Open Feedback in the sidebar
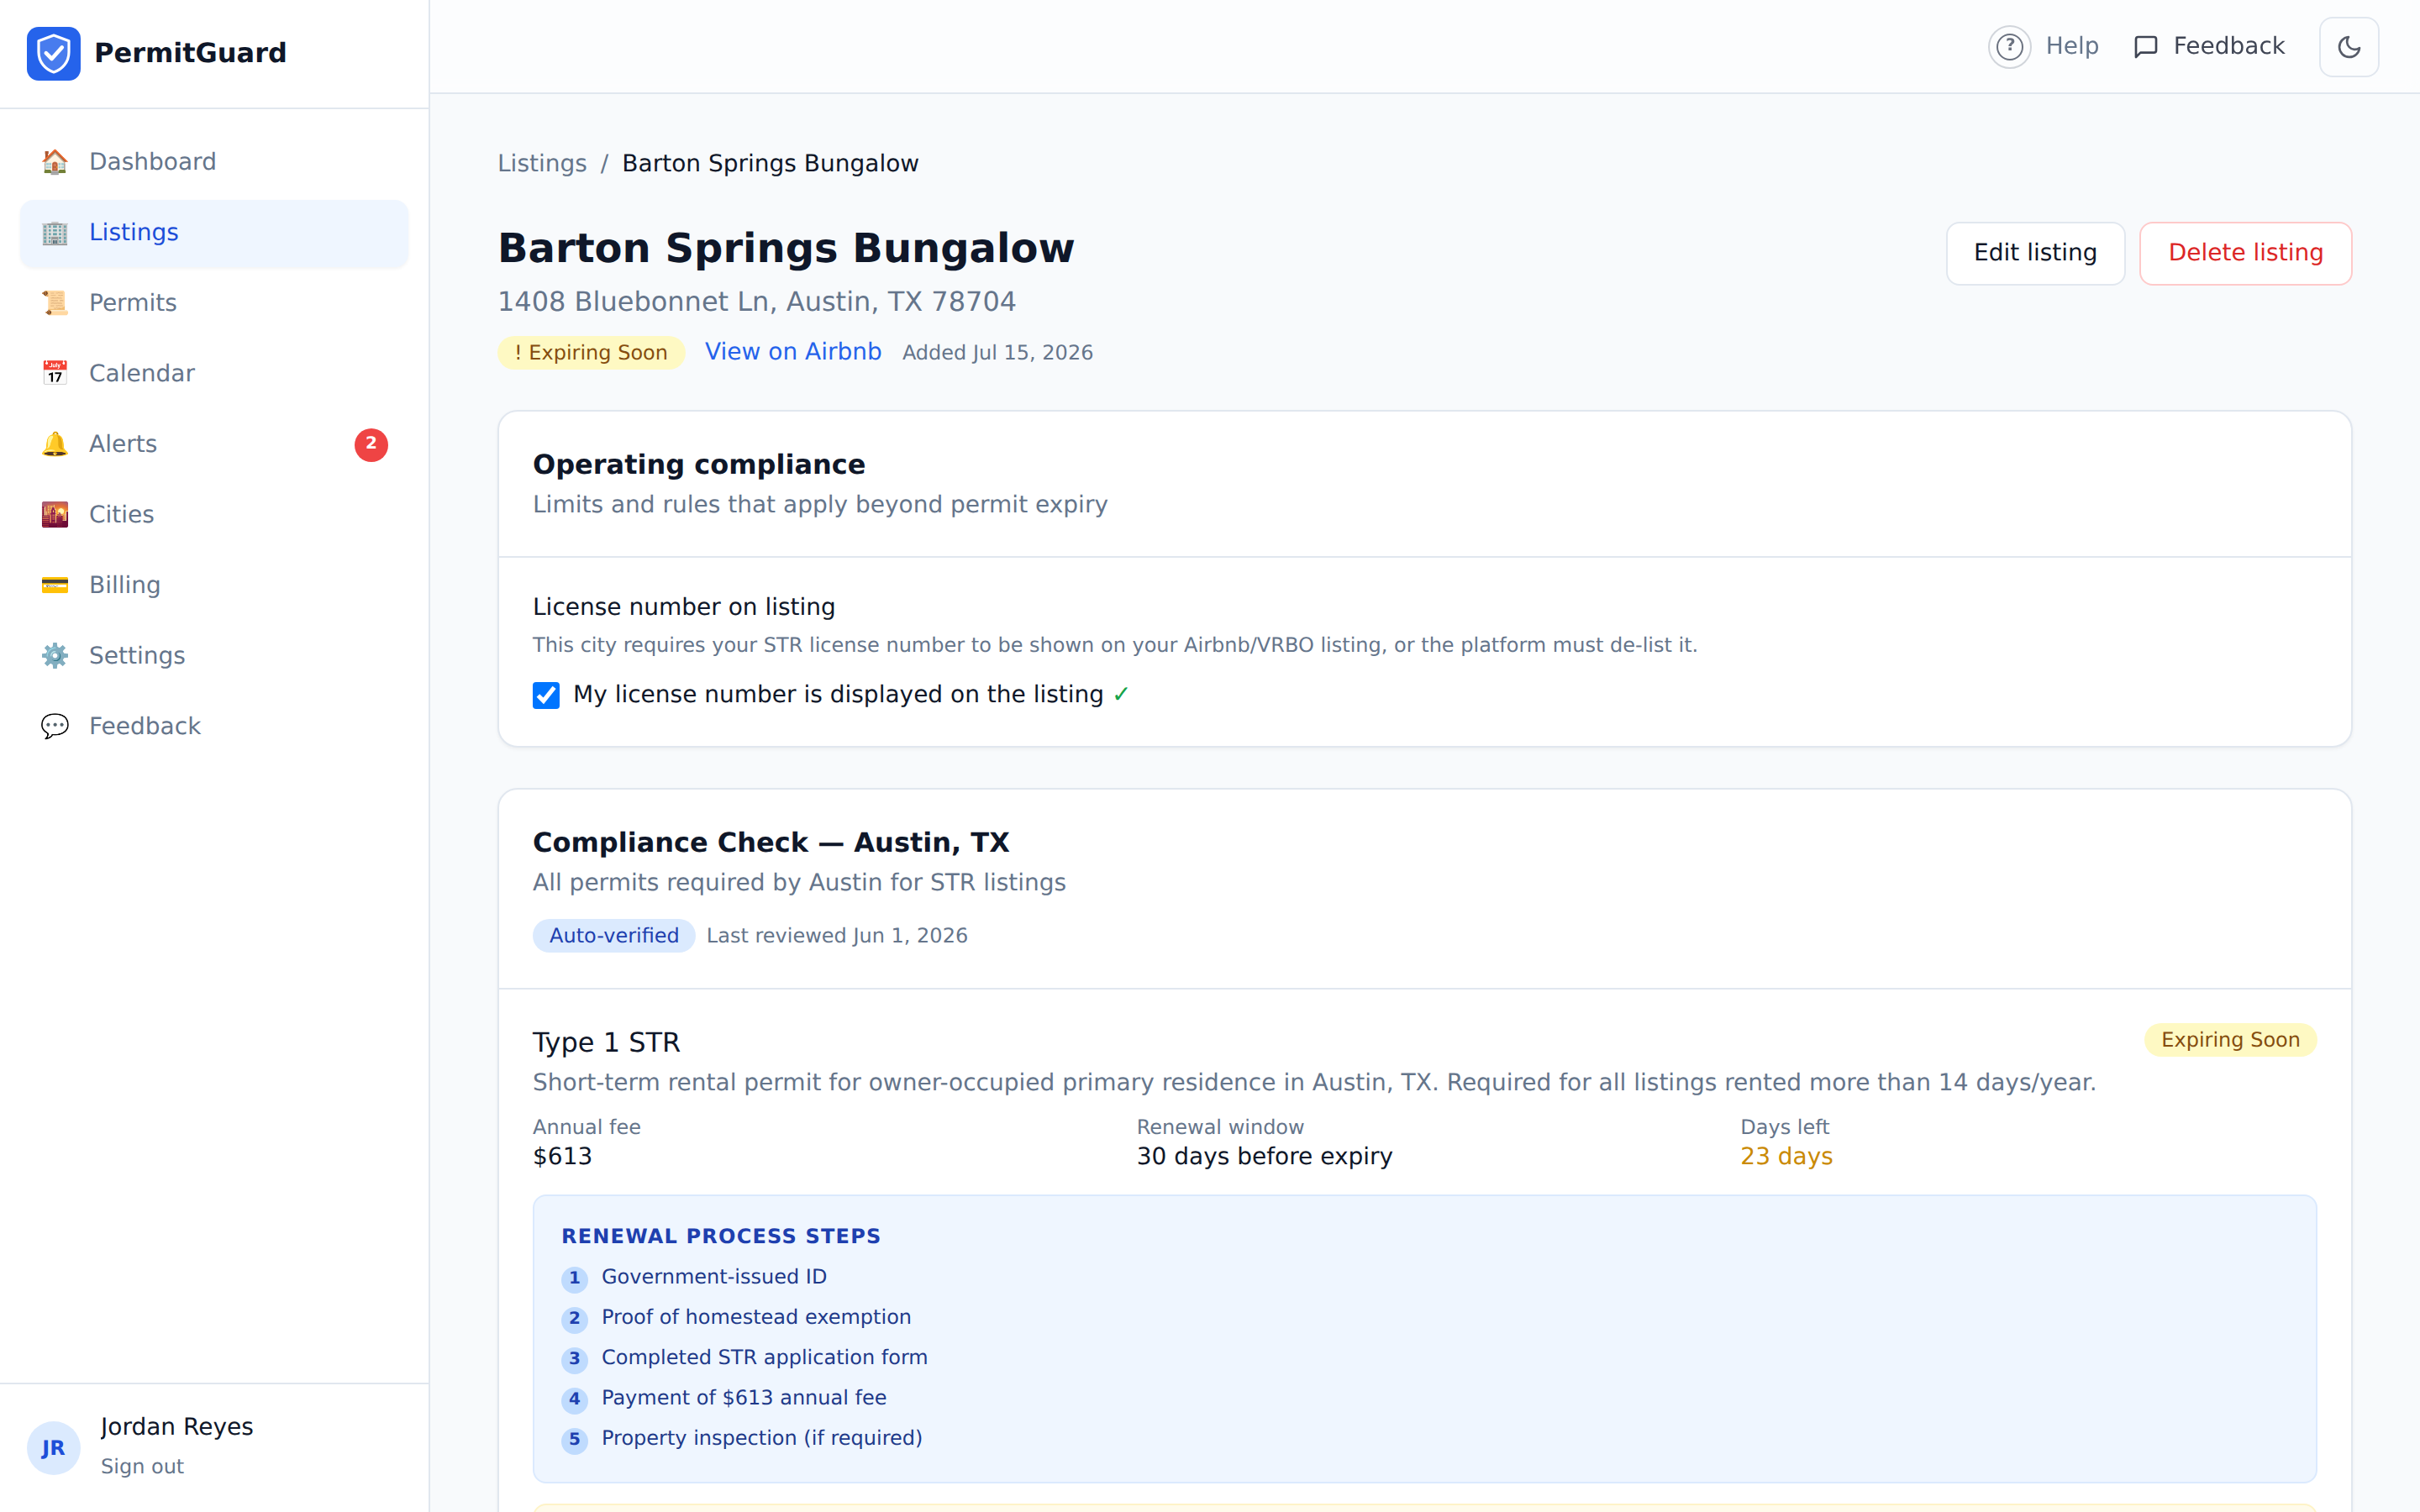The height and width of the screenshot is (1512, 2420). (x=214, y=726)
